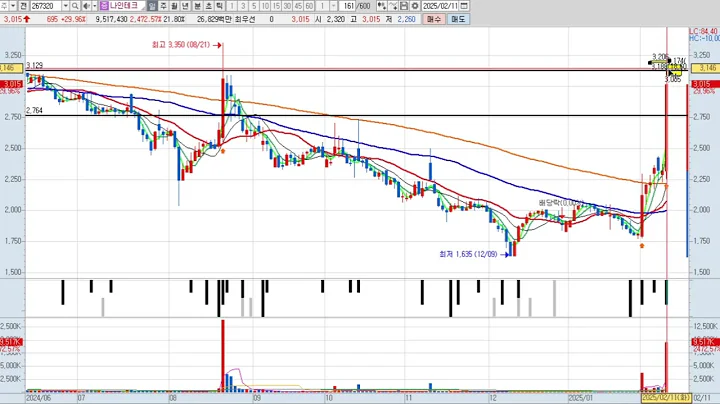The height and width of the screenshot is (404, 720).
Task: Choose the 60 interval button
Action: tap(309, 6)
